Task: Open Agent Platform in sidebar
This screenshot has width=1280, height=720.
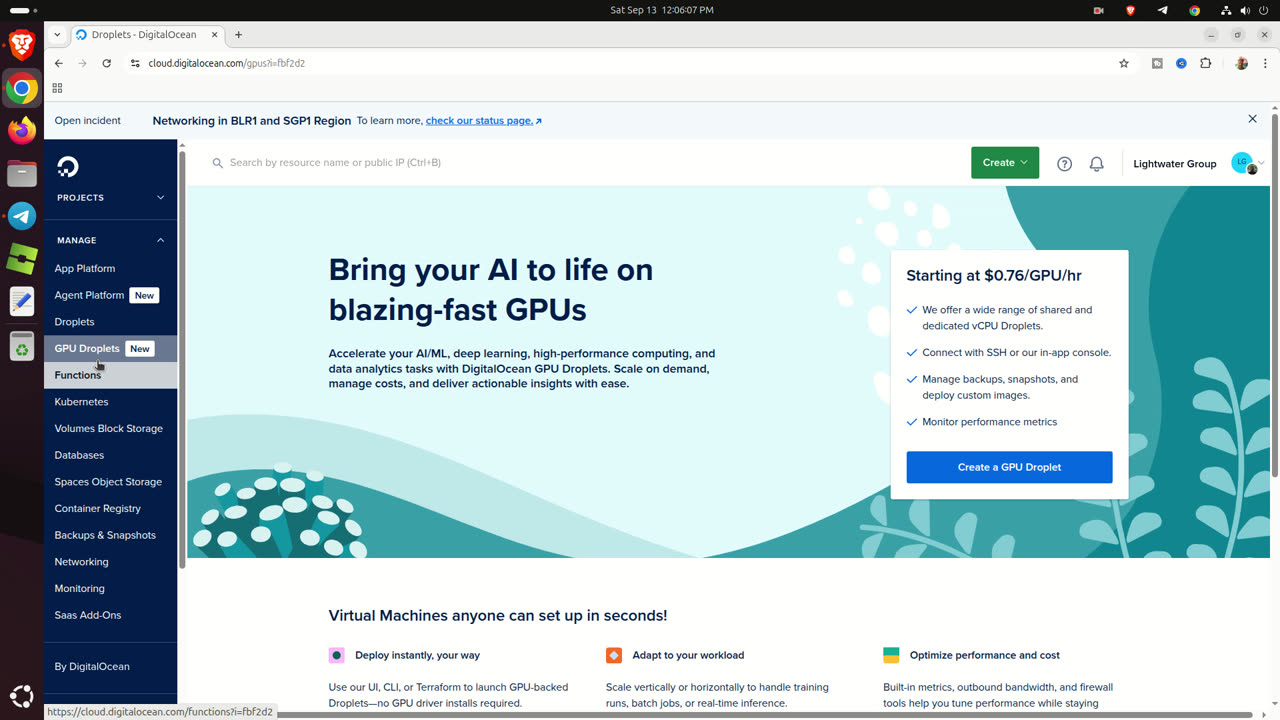Action: click(89, 295)
